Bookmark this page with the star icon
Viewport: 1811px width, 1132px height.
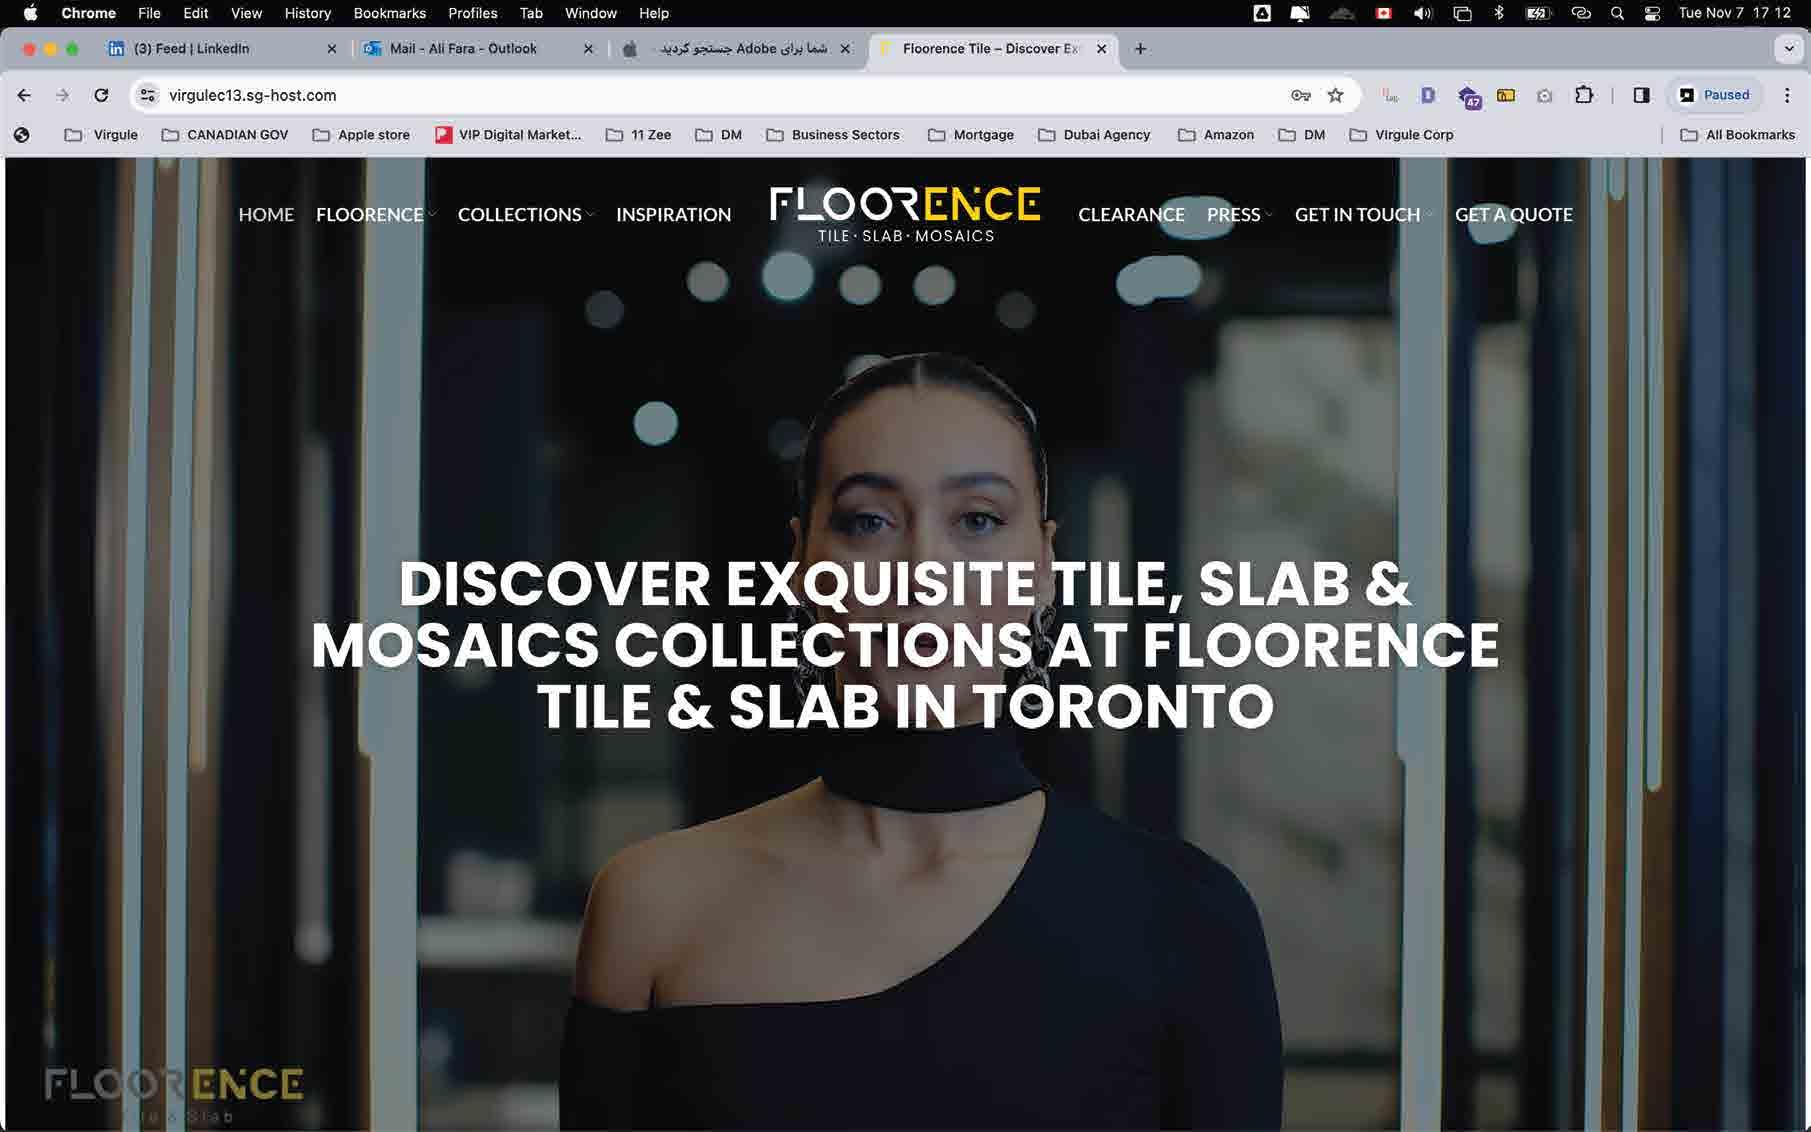pos(1335,95)
